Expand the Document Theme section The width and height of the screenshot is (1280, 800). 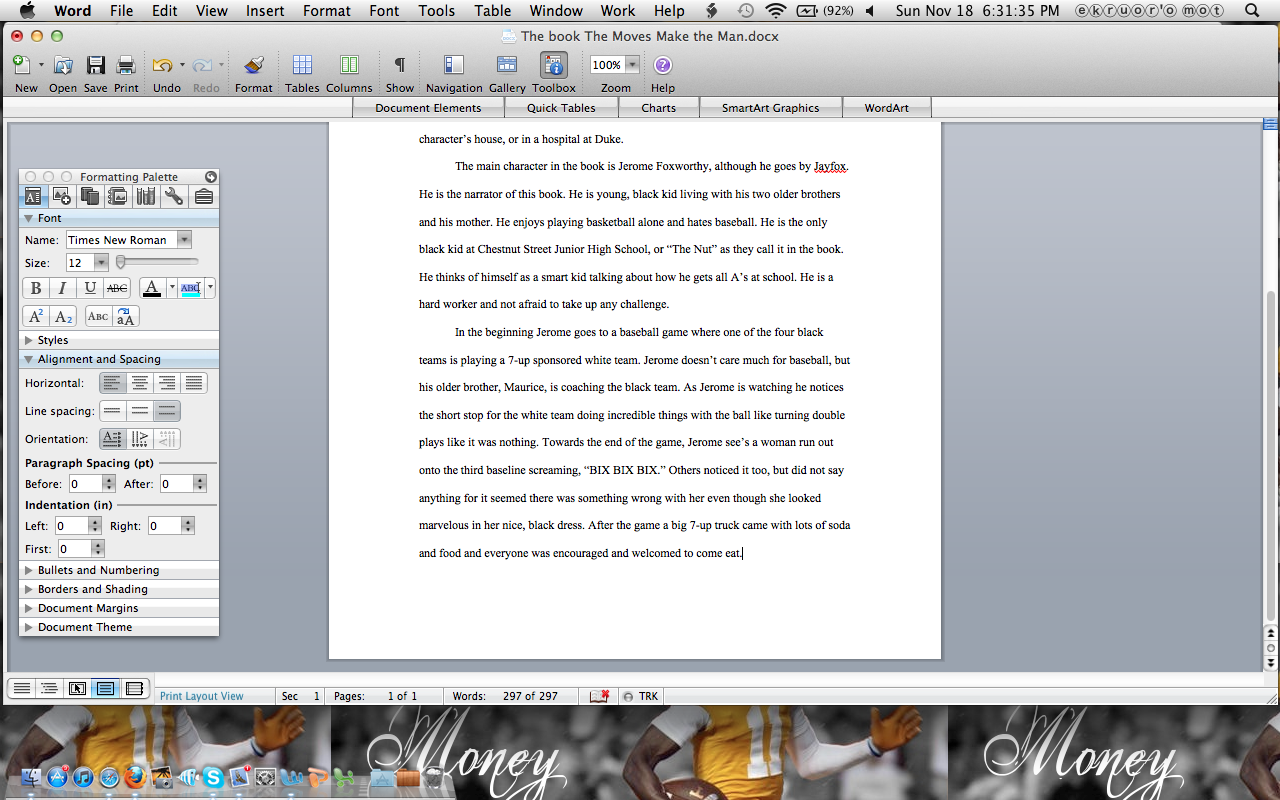click(119, 627)
